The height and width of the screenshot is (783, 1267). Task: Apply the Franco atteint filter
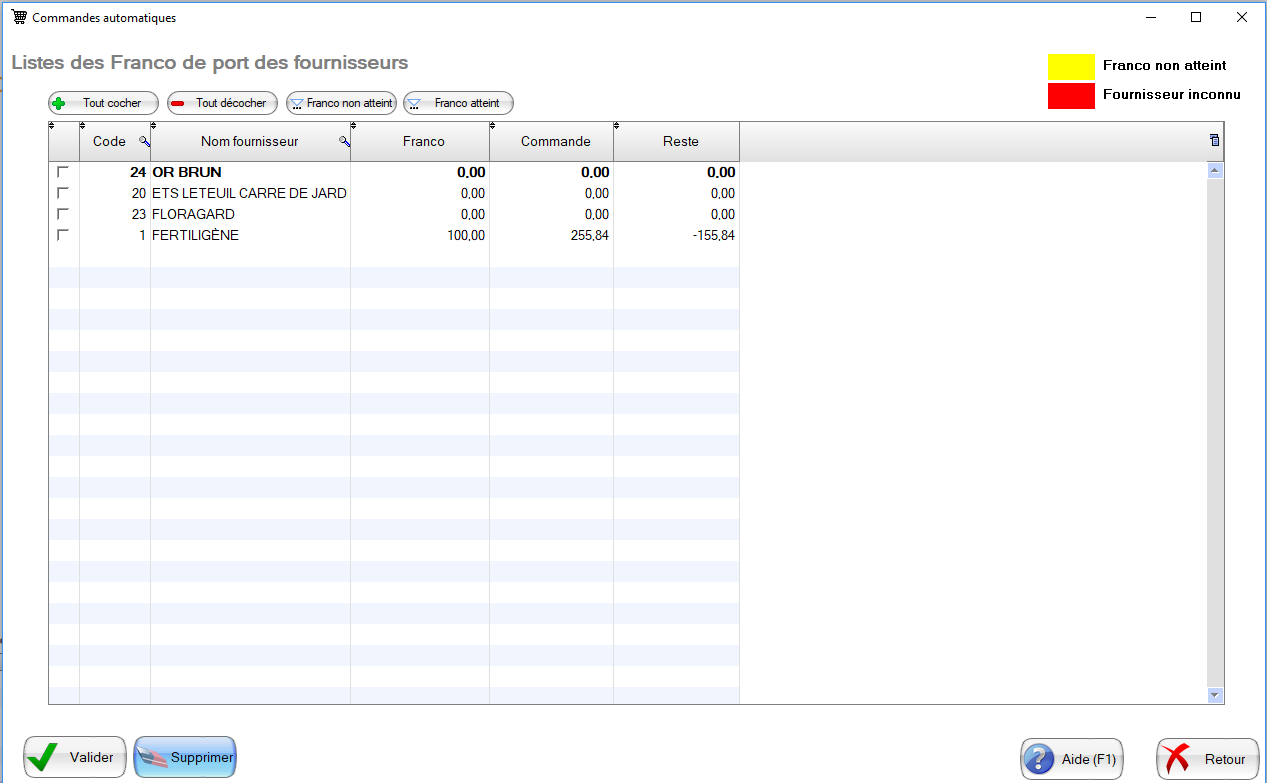459,103
